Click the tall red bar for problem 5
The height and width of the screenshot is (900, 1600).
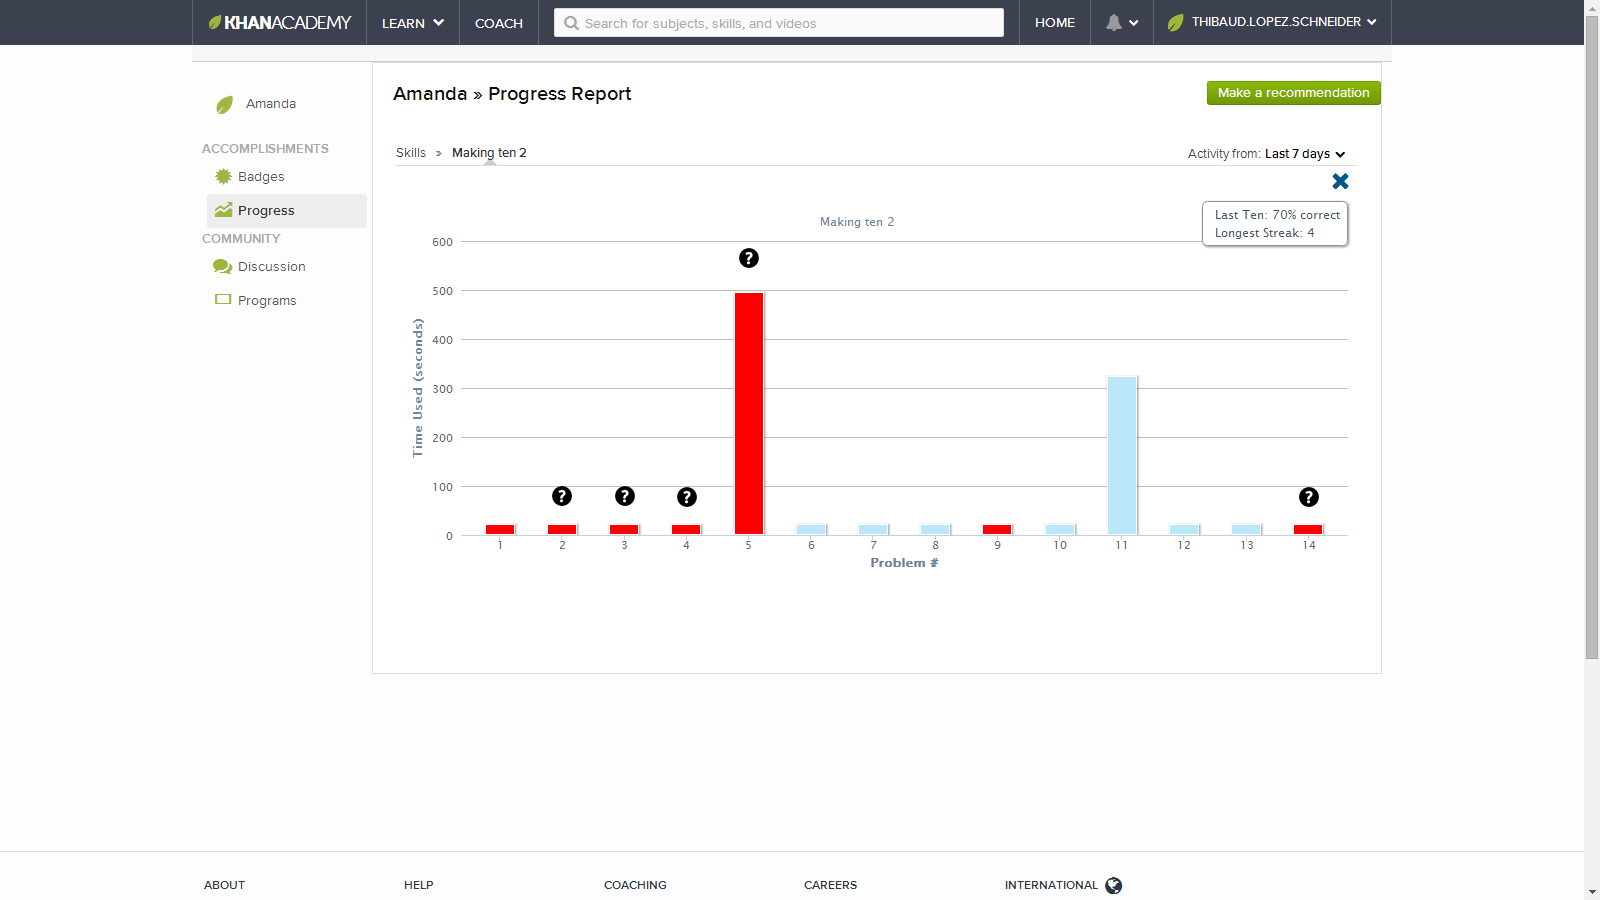click(x=749, y=413)
